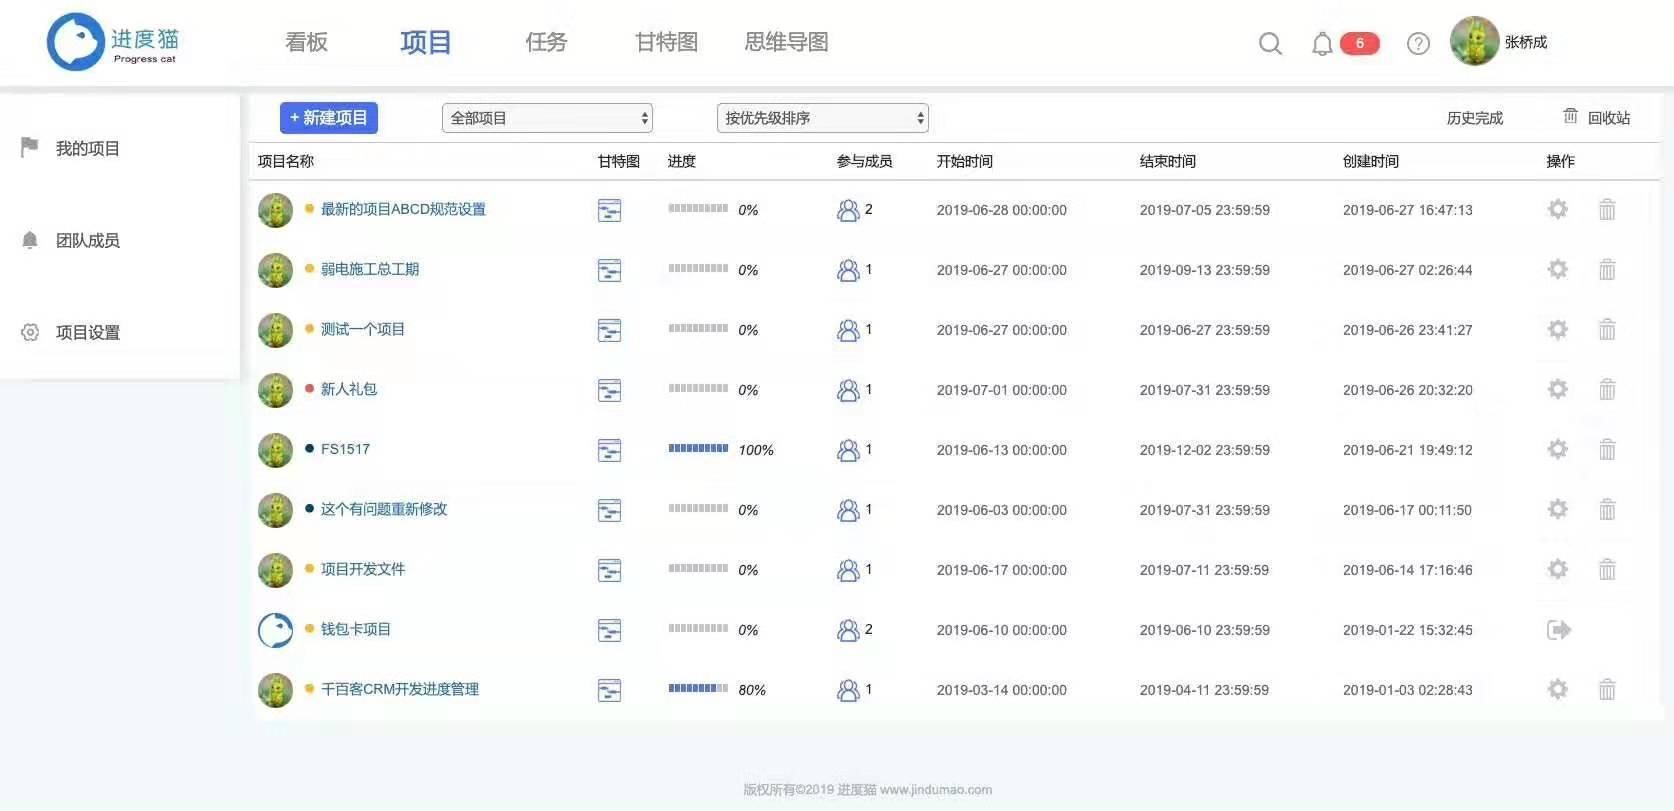Open Gantt chart for 最新的项目ABCD规范设置
The image size is (1674, 811).
(609, 210)
